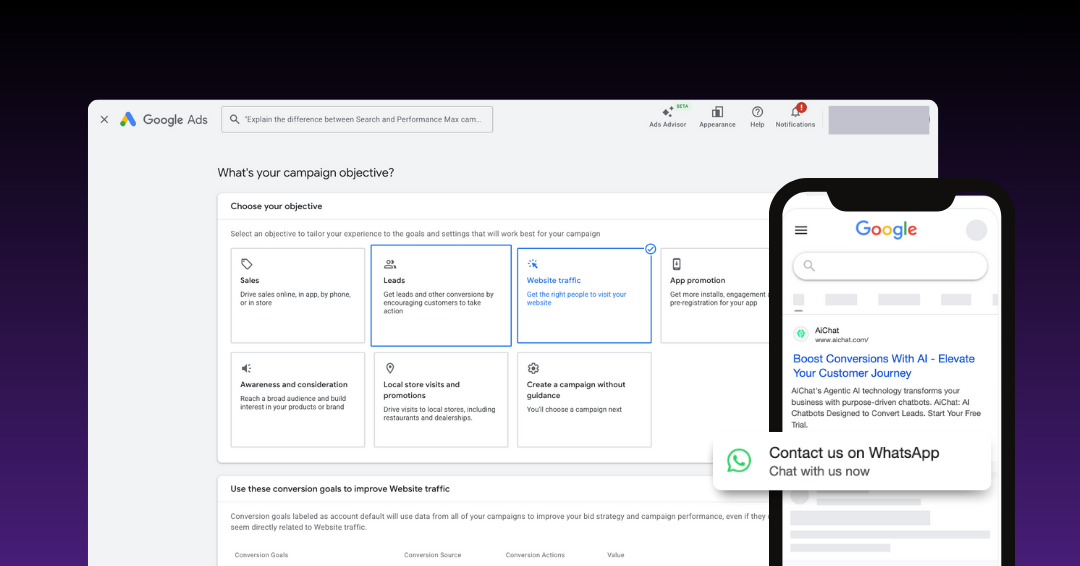Click the Google Ads logo

[164, 119]
